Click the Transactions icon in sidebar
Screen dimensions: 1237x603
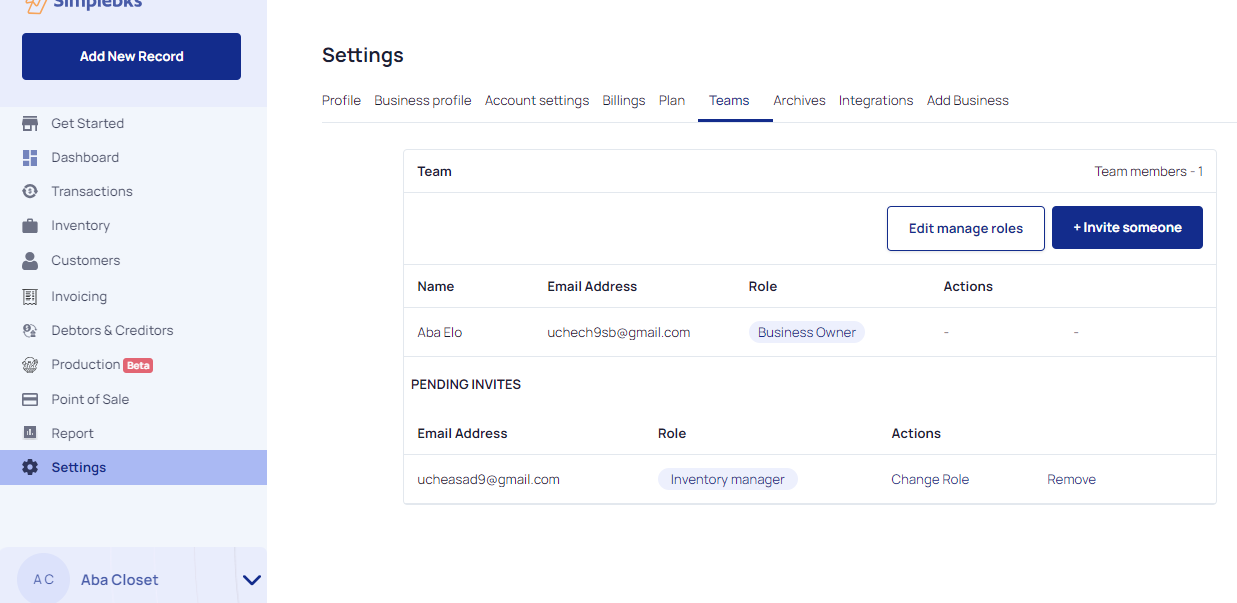pyautogui.click(x=30, y=192)
